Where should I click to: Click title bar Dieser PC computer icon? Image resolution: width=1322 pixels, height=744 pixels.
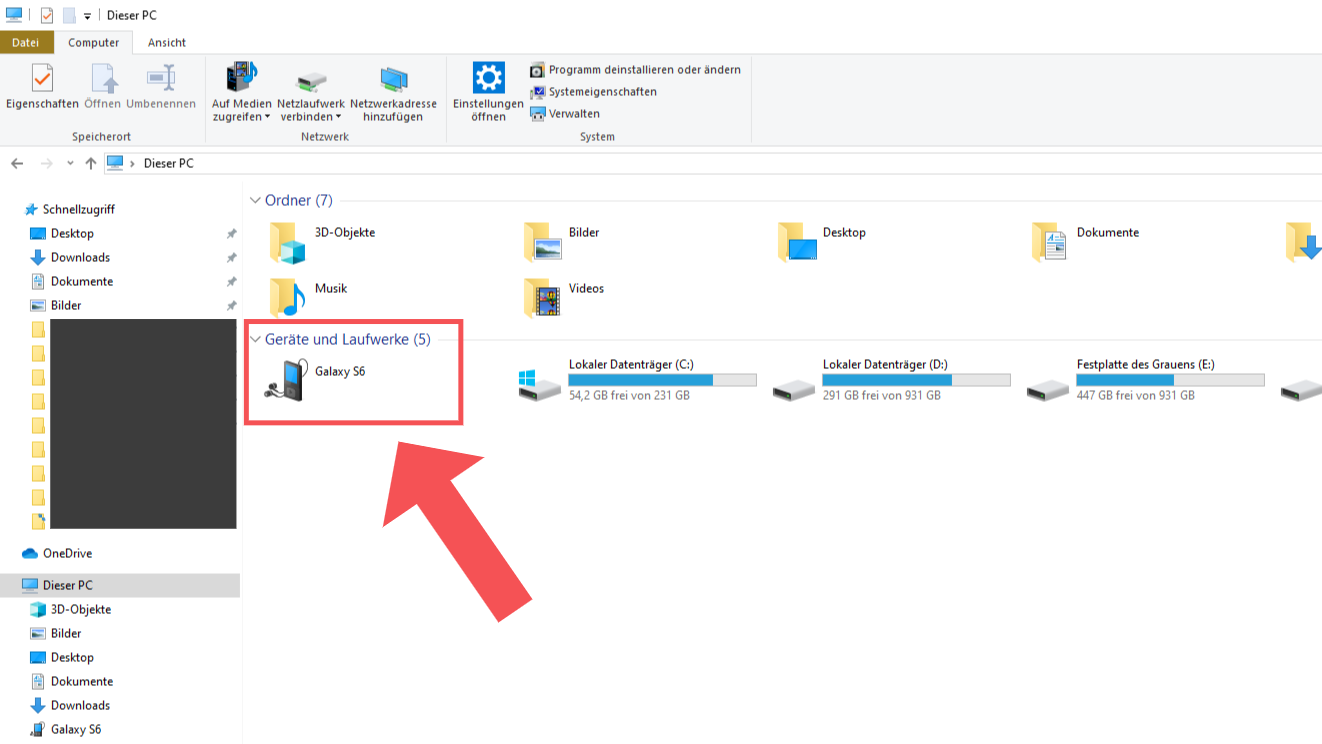[14, 16]
